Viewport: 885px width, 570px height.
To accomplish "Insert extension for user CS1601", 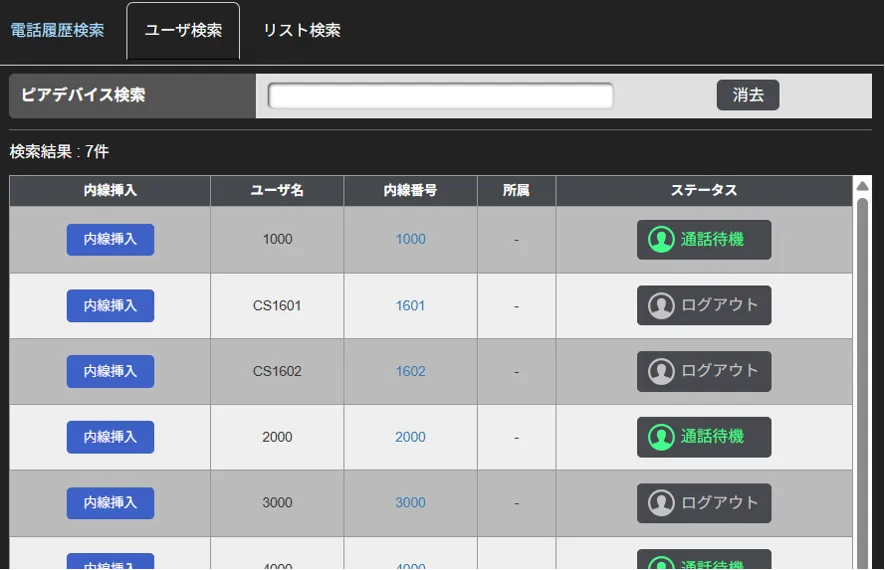I will pos(110,306).
